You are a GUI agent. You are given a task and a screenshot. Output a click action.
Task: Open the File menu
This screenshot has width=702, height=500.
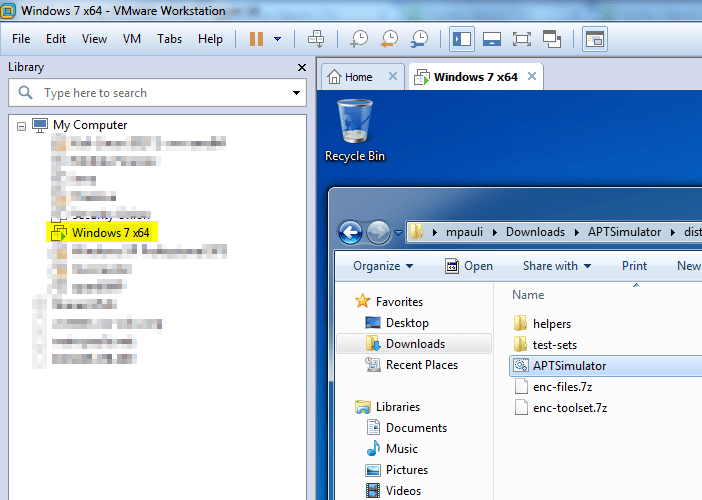(x=21, y=39)
